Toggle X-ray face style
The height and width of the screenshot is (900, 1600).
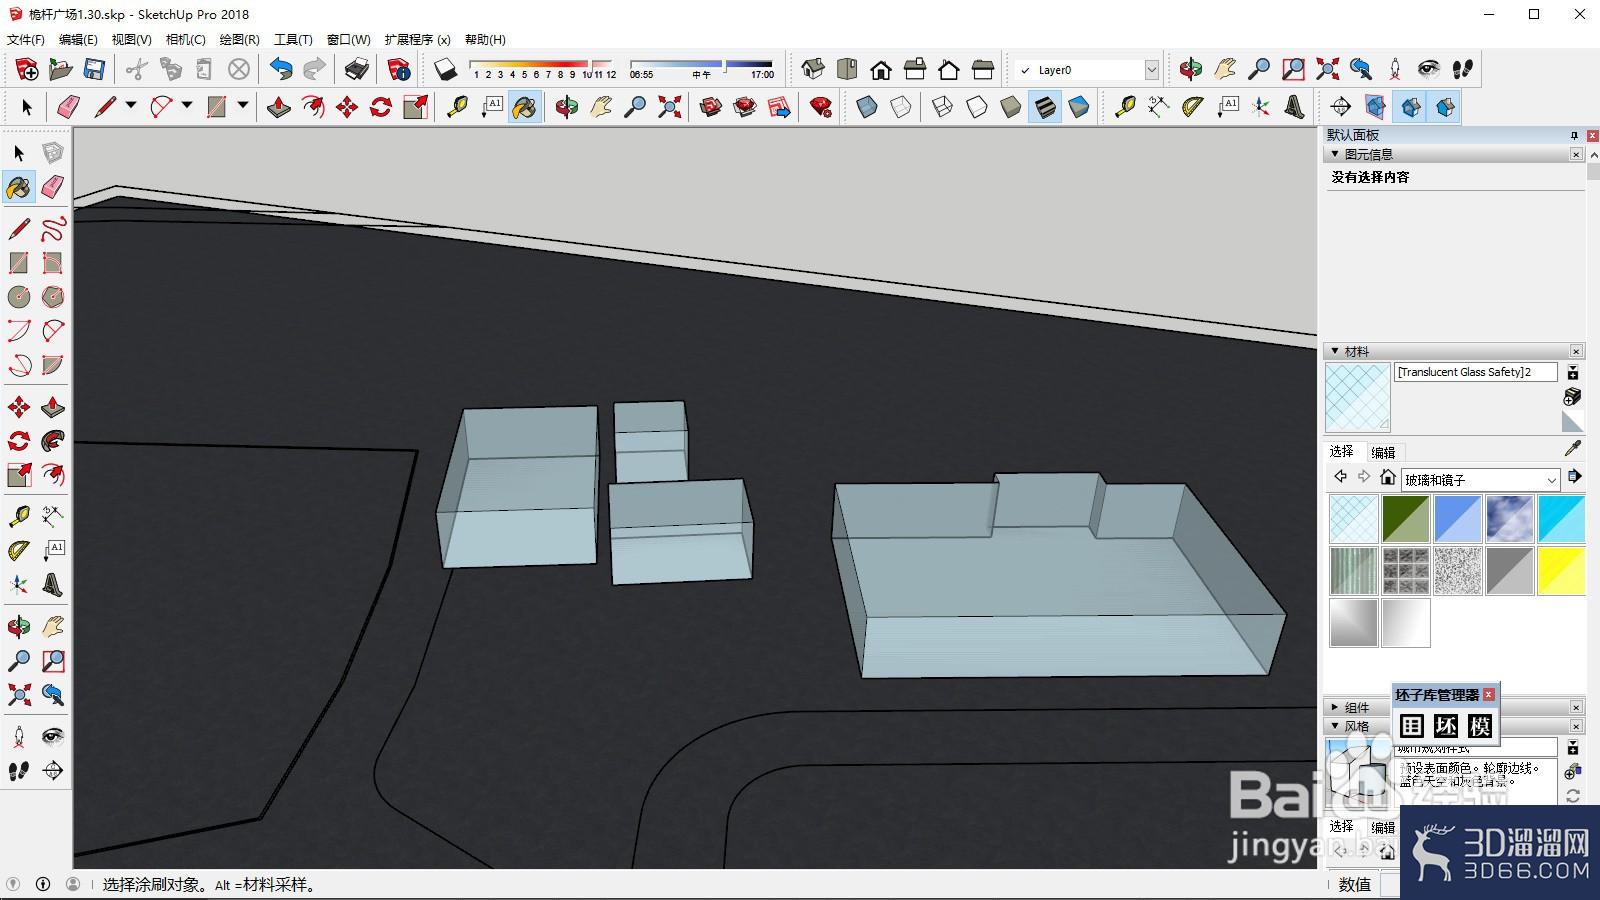click(x=866, y=106)
